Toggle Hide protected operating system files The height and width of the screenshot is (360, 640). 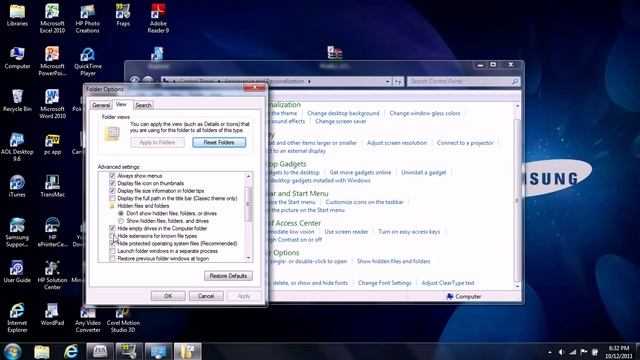click(x=112, y=244)
